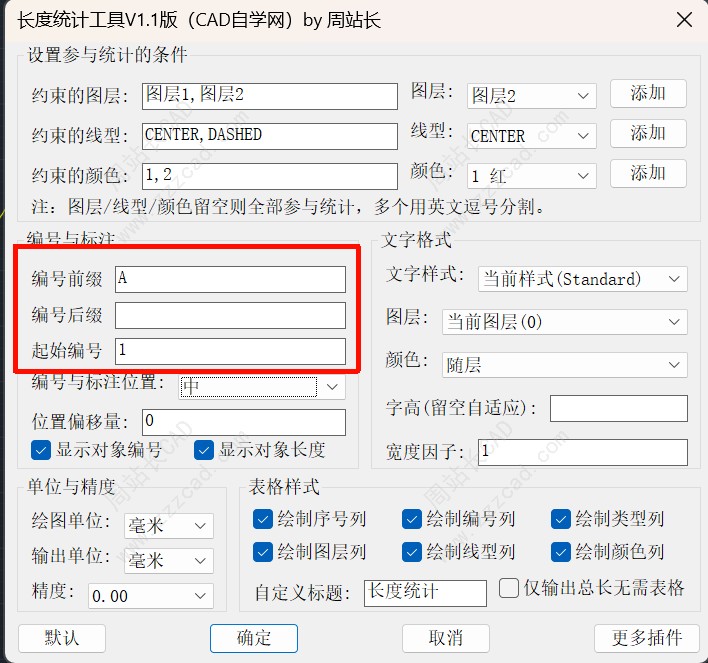Click the 取消 button

446,638
